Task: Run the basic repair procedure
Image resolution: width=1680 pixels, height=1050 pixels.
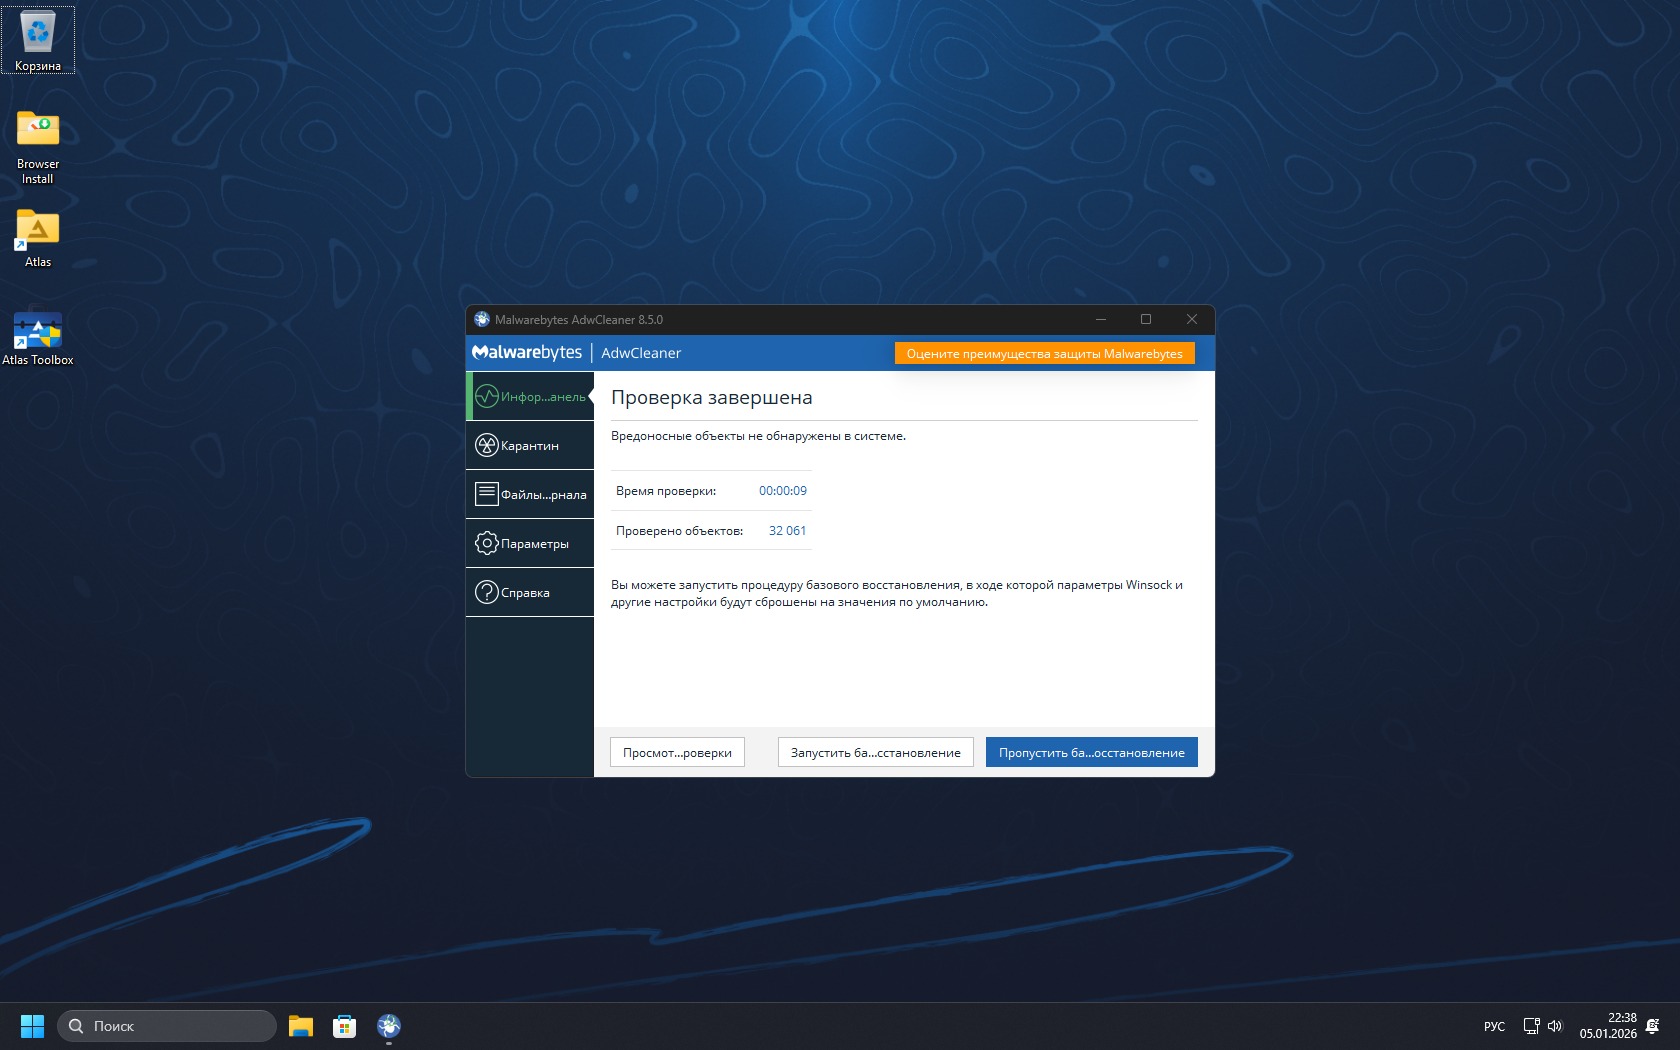Action: (875, 753)
